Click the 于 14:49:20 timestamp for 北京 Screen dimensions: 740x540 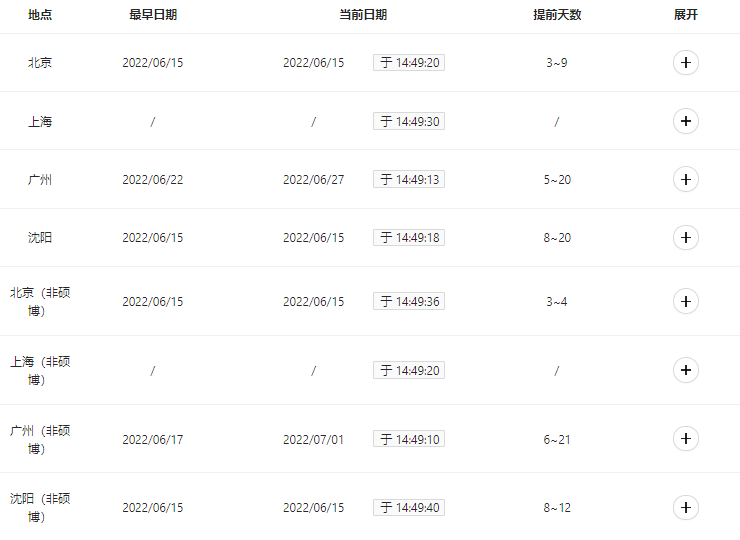[x=408, y=63]
